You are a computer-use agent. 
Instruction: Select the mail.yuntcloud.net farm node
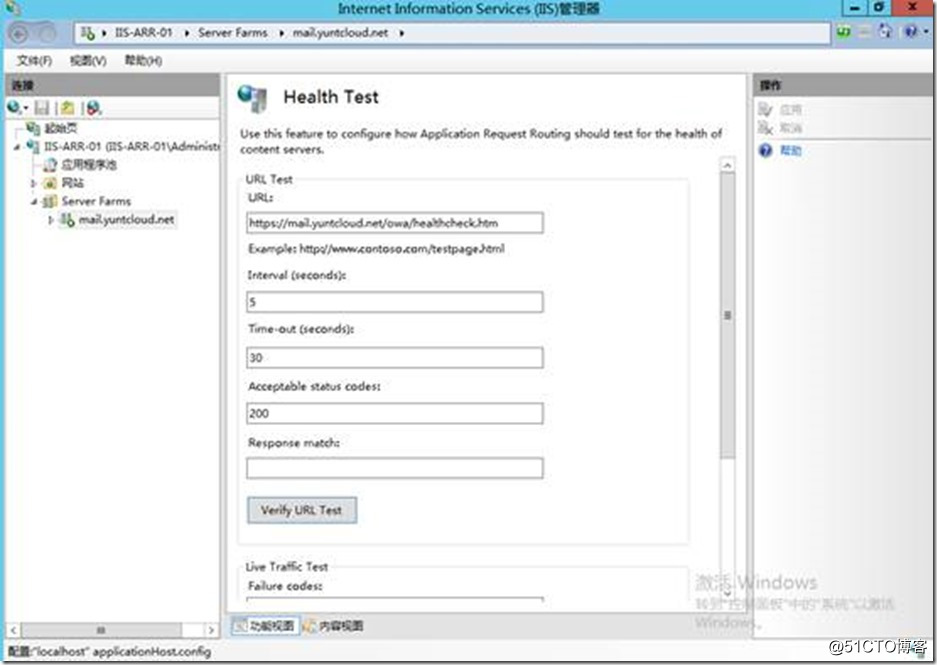coord(127,220)
